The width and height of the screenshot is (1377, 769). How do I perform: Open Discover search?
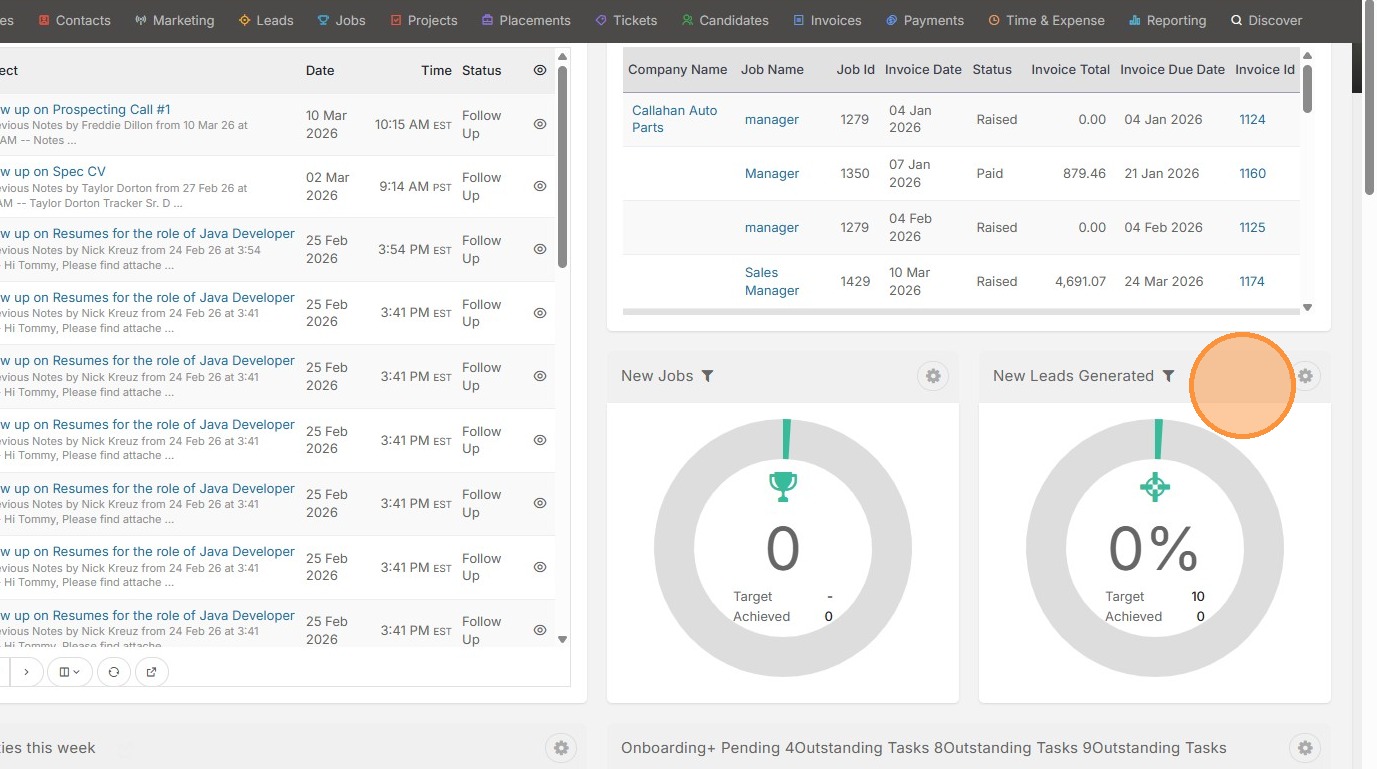[1266, 20]
